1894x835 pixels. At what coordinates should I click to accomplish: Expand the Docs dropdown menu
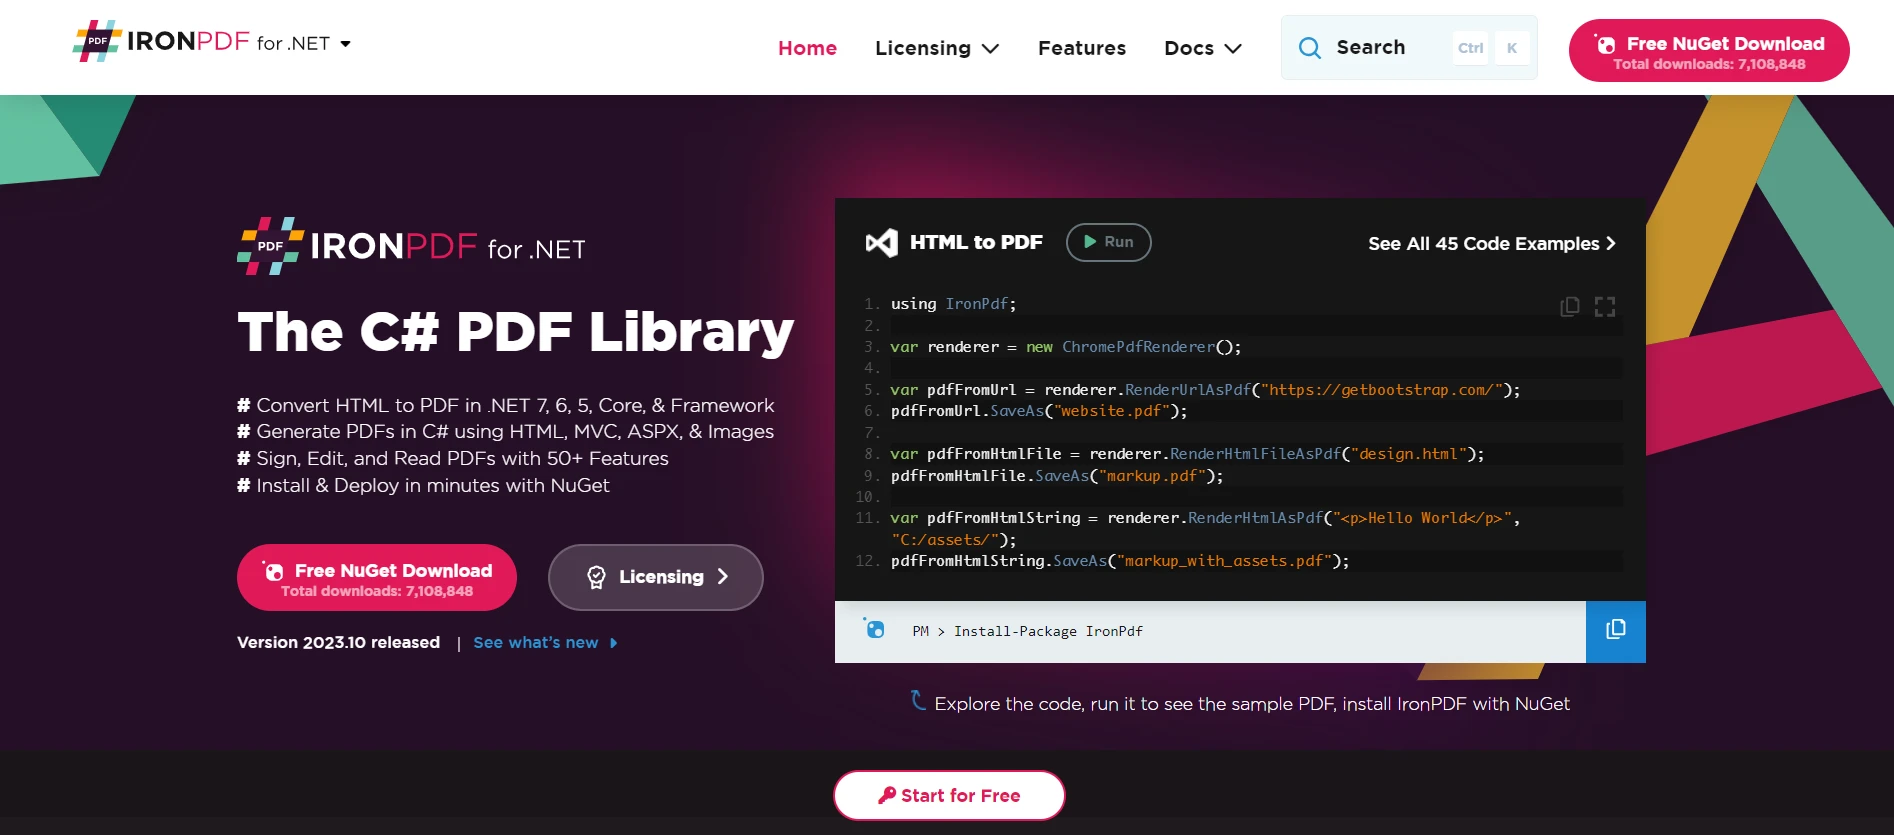[1203, 48]
